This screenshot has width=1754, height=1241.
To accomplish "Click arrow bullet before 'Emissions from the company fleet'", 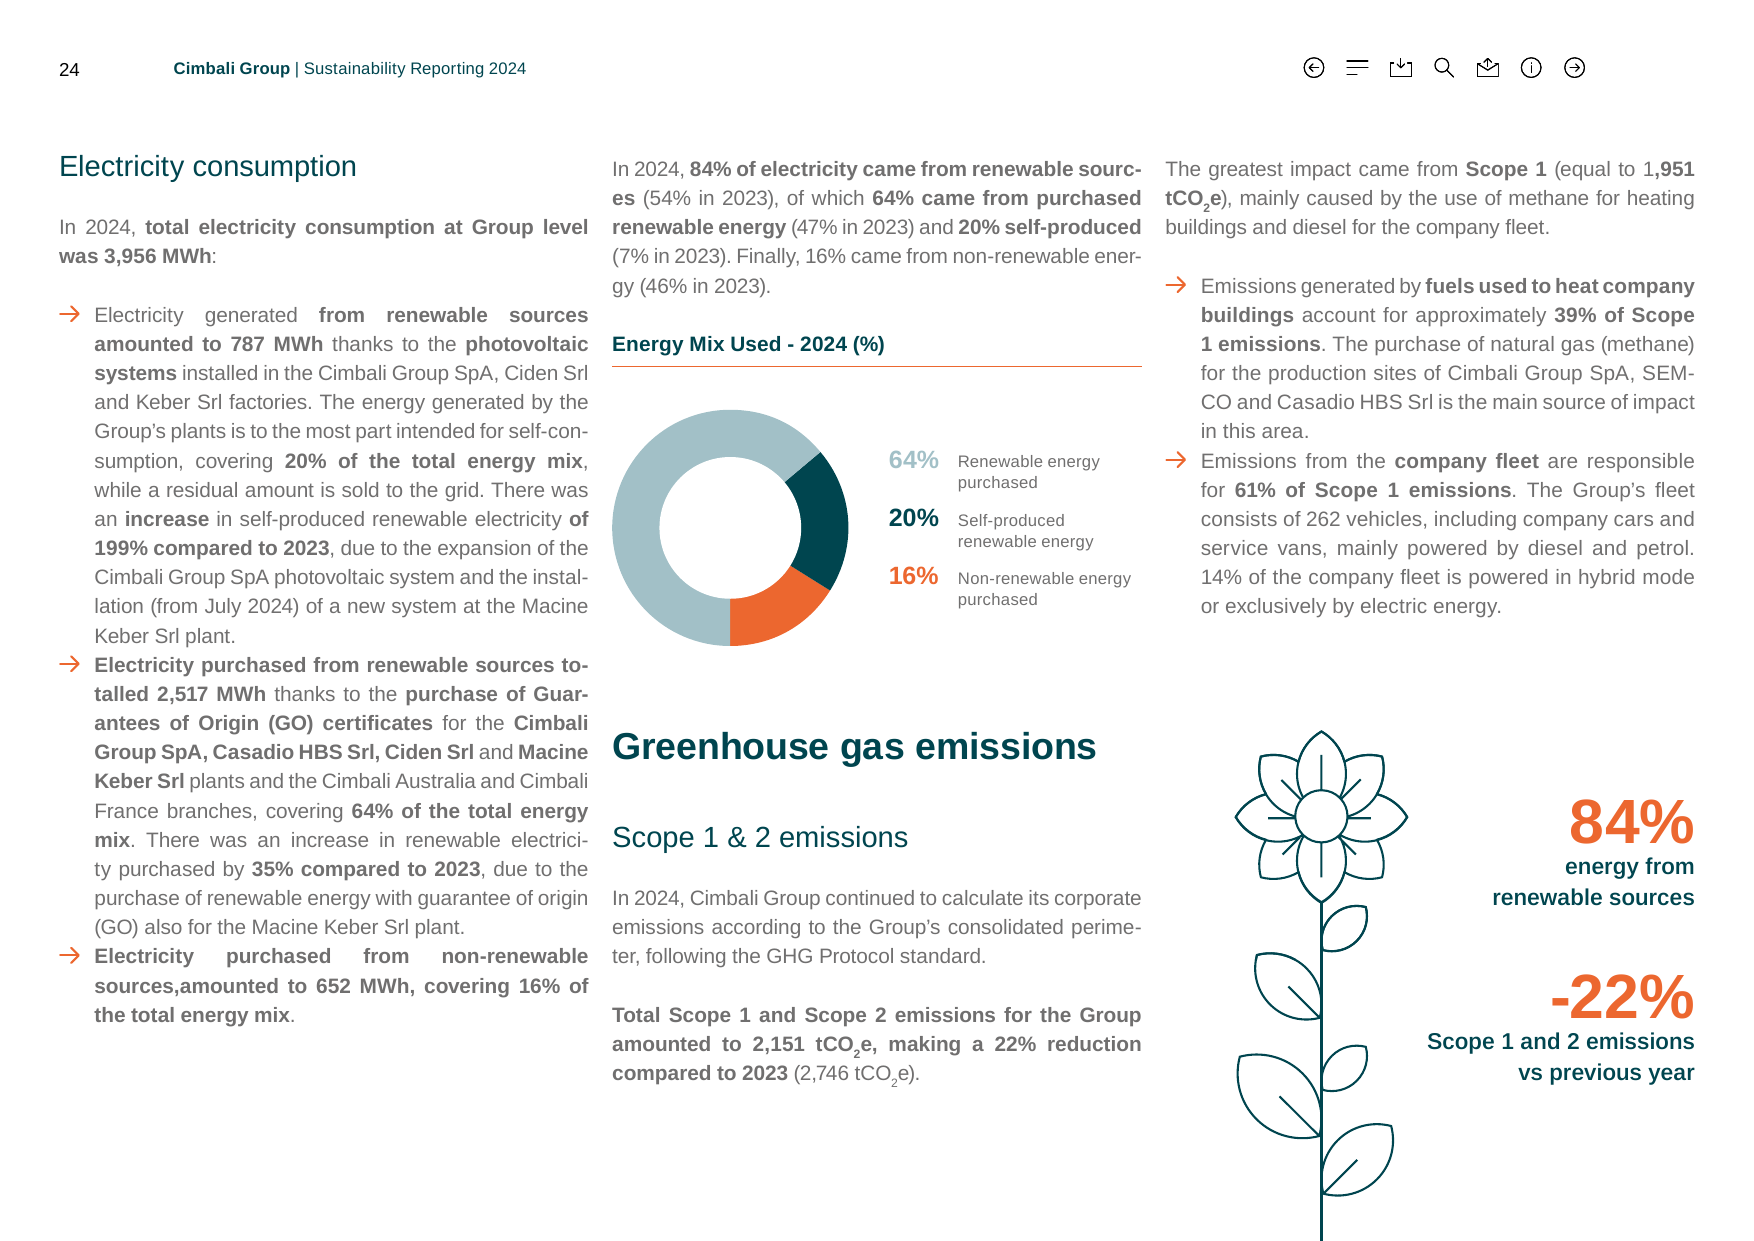I will click(x=1176, y=460).
